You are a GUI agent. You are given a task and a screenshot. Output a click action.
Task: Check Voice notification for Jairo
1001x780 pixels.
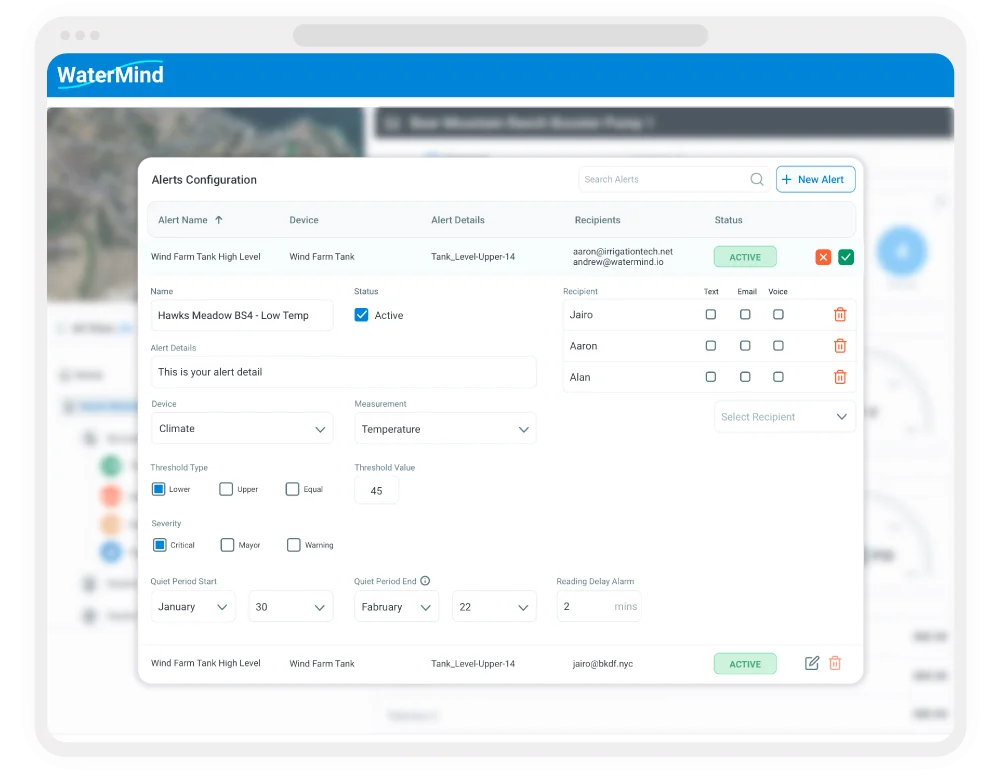[x=778, y=314]
